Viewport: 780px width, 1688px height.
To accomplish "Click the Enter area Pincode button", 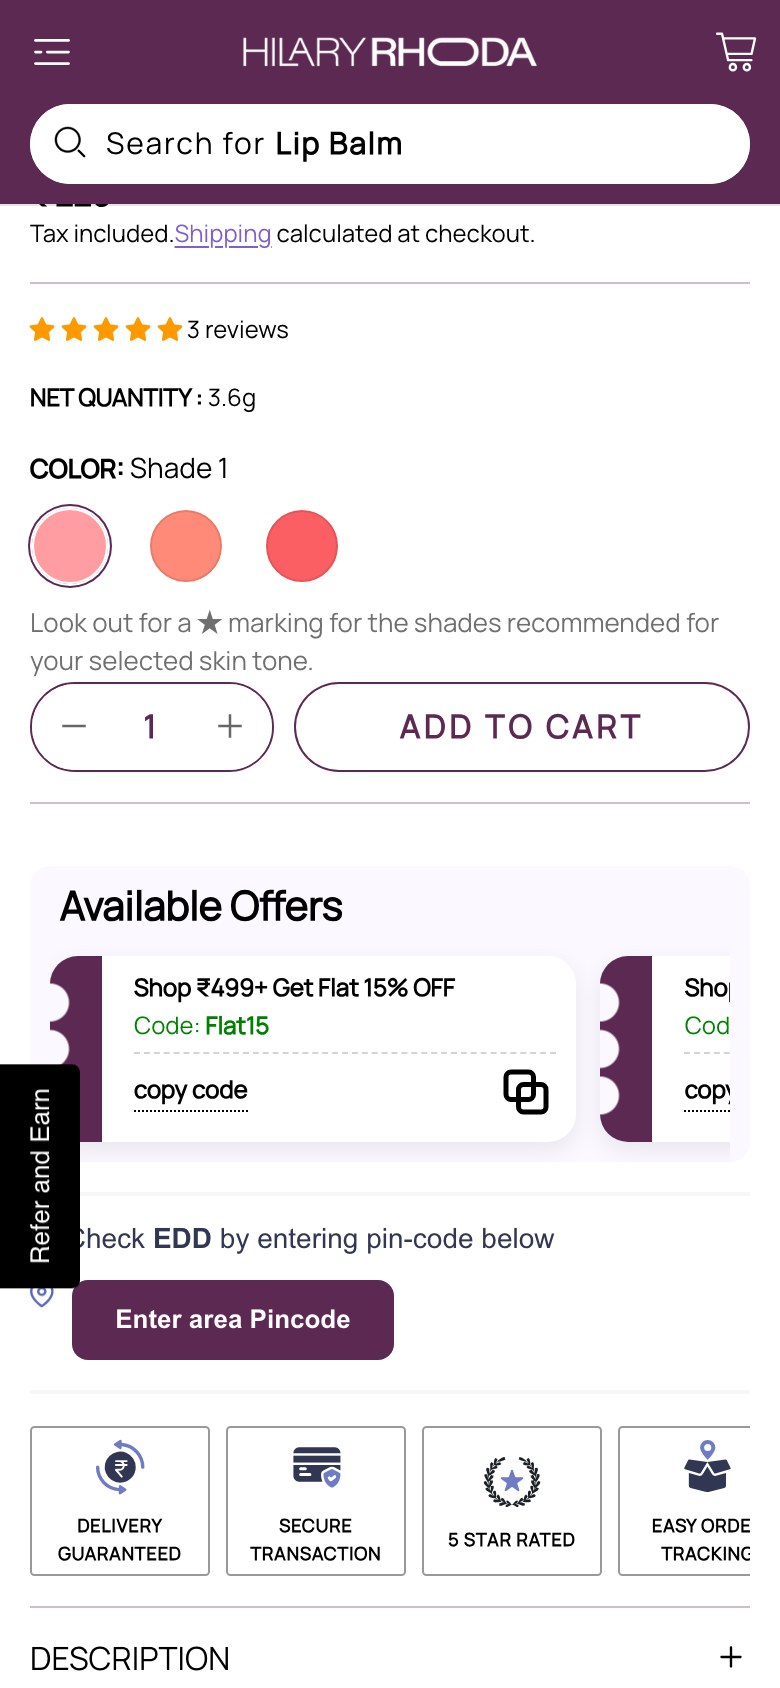I will (x=233, y=1320).
